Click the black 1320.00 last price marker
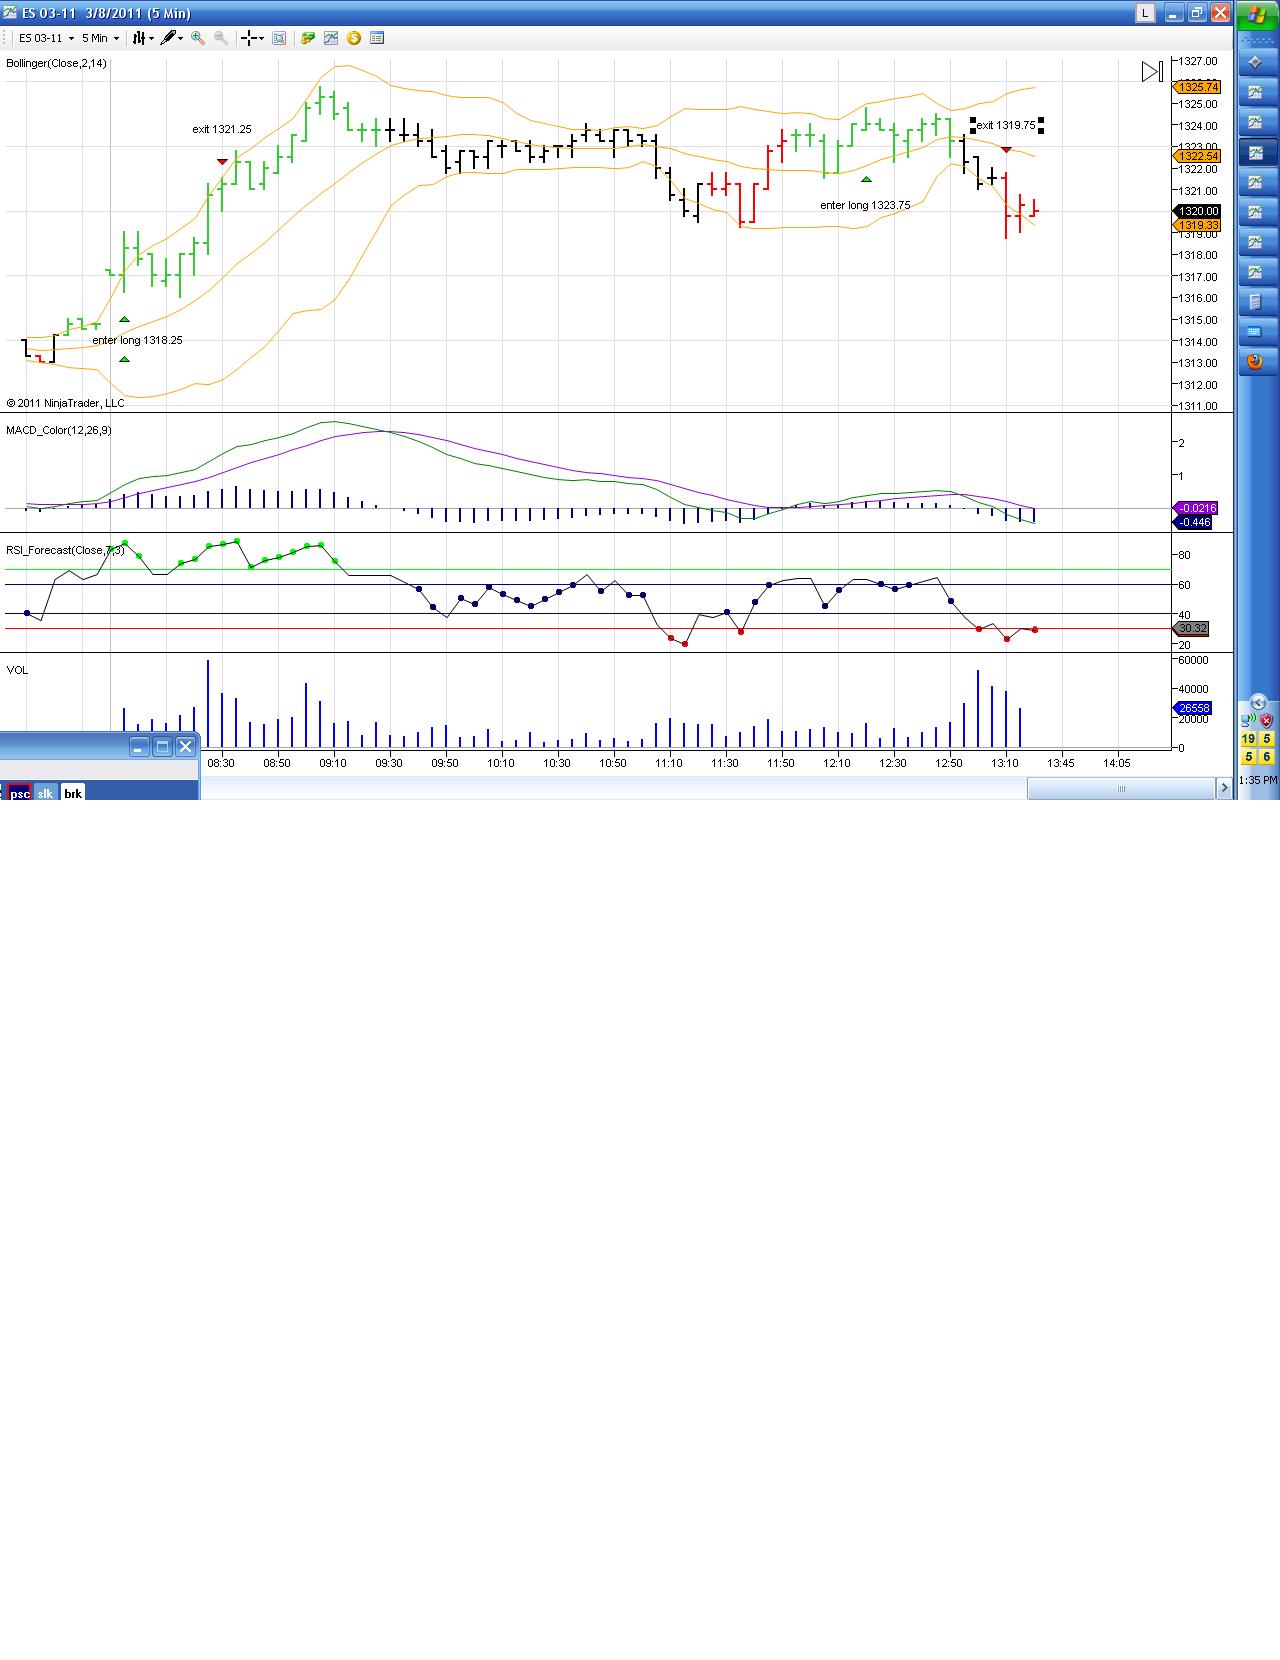The width and height of the screenshot is (1280, 1660). click(1197, 211)
